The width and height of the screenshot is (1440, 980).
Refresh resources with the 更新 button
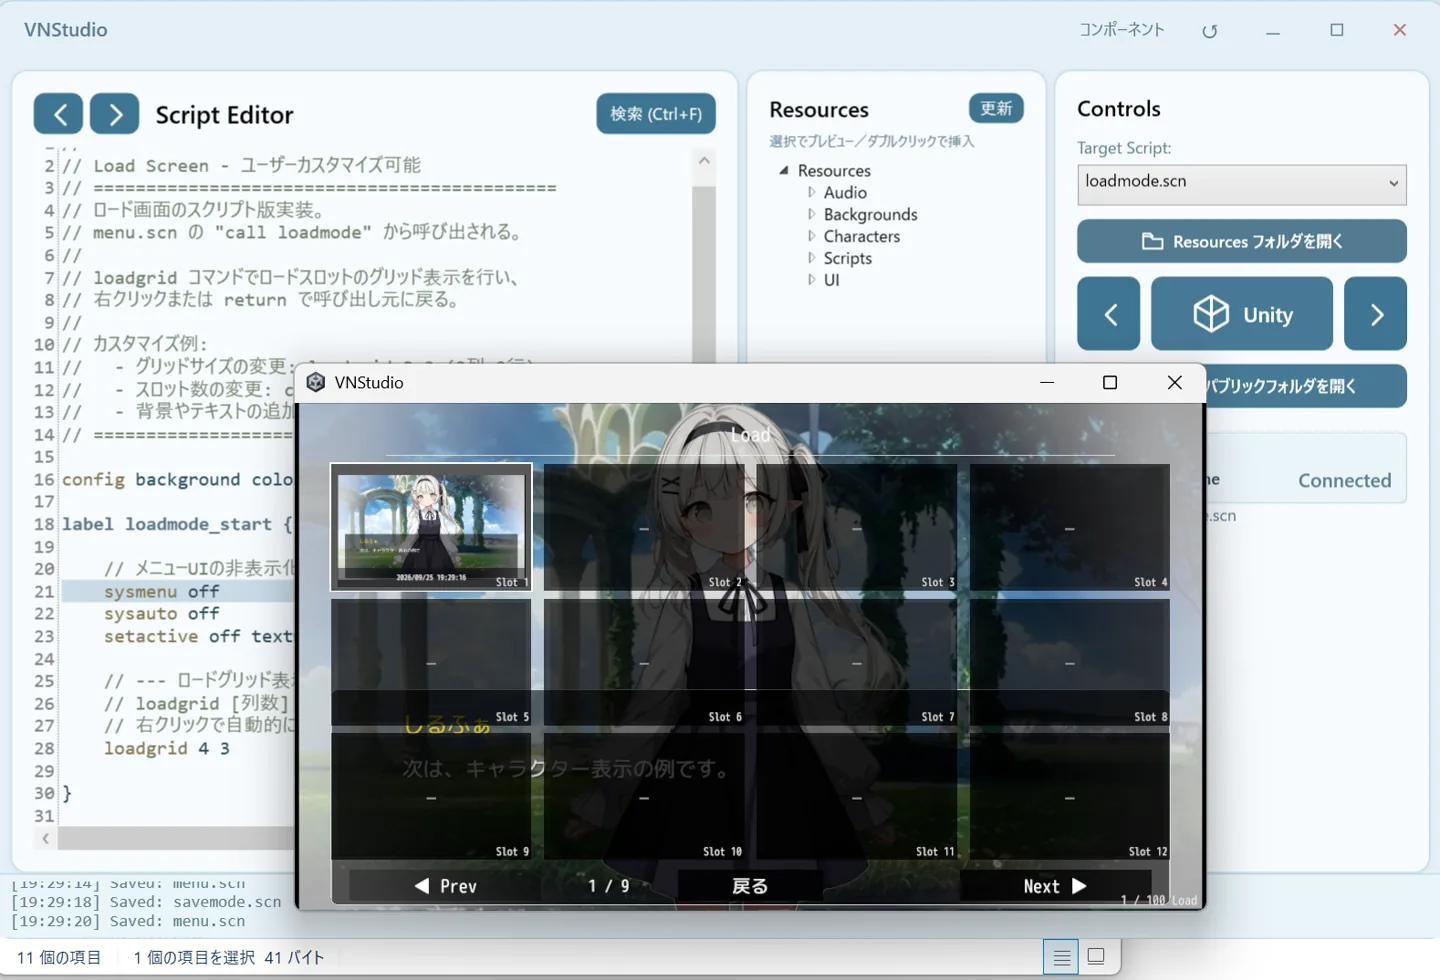tap(996, 108)
